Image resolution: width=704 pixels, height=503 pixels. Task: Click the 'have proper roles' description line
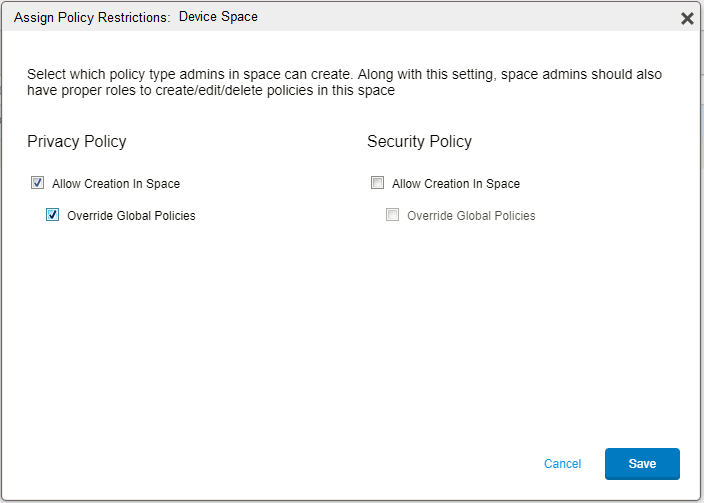(211, 91)
